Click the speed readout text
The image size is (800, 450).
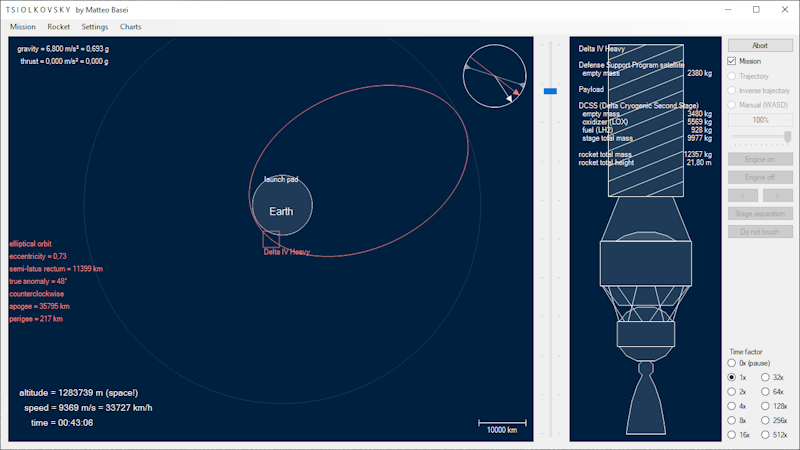pyautogui.click(x=88, y=408)
